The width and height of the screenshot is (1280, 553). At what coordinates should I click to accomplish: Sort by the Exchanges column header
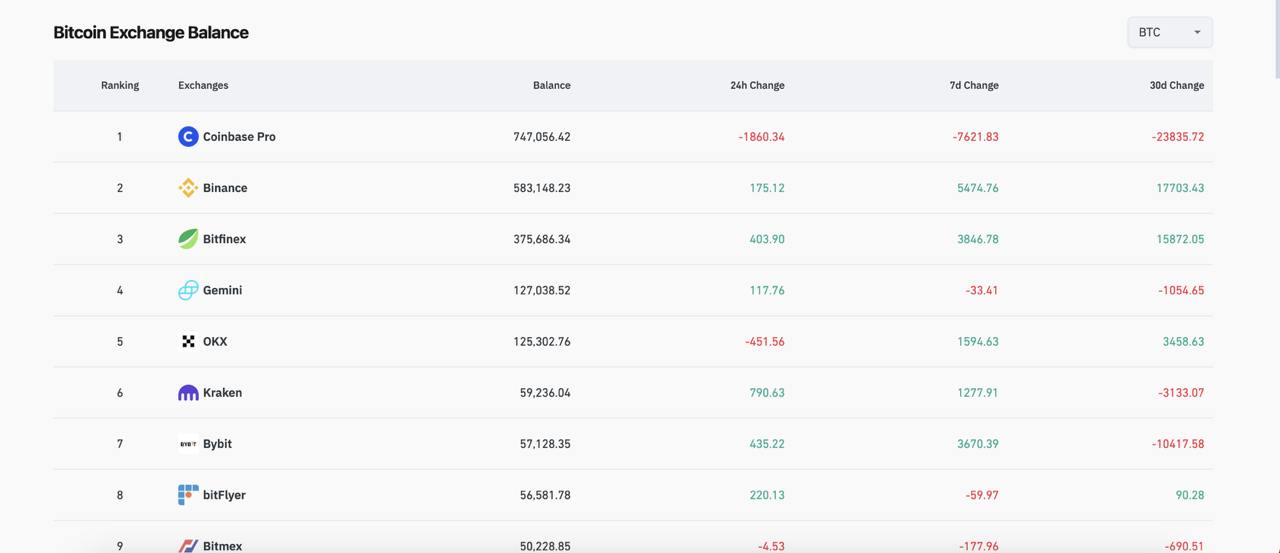pyautogui.click(x=203, y=85)
